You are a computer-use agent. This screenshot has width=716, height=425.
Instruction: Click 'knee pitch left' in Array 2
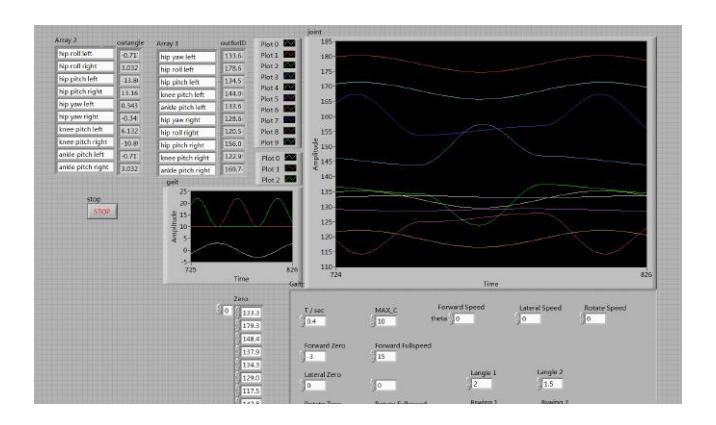point(85,129)
